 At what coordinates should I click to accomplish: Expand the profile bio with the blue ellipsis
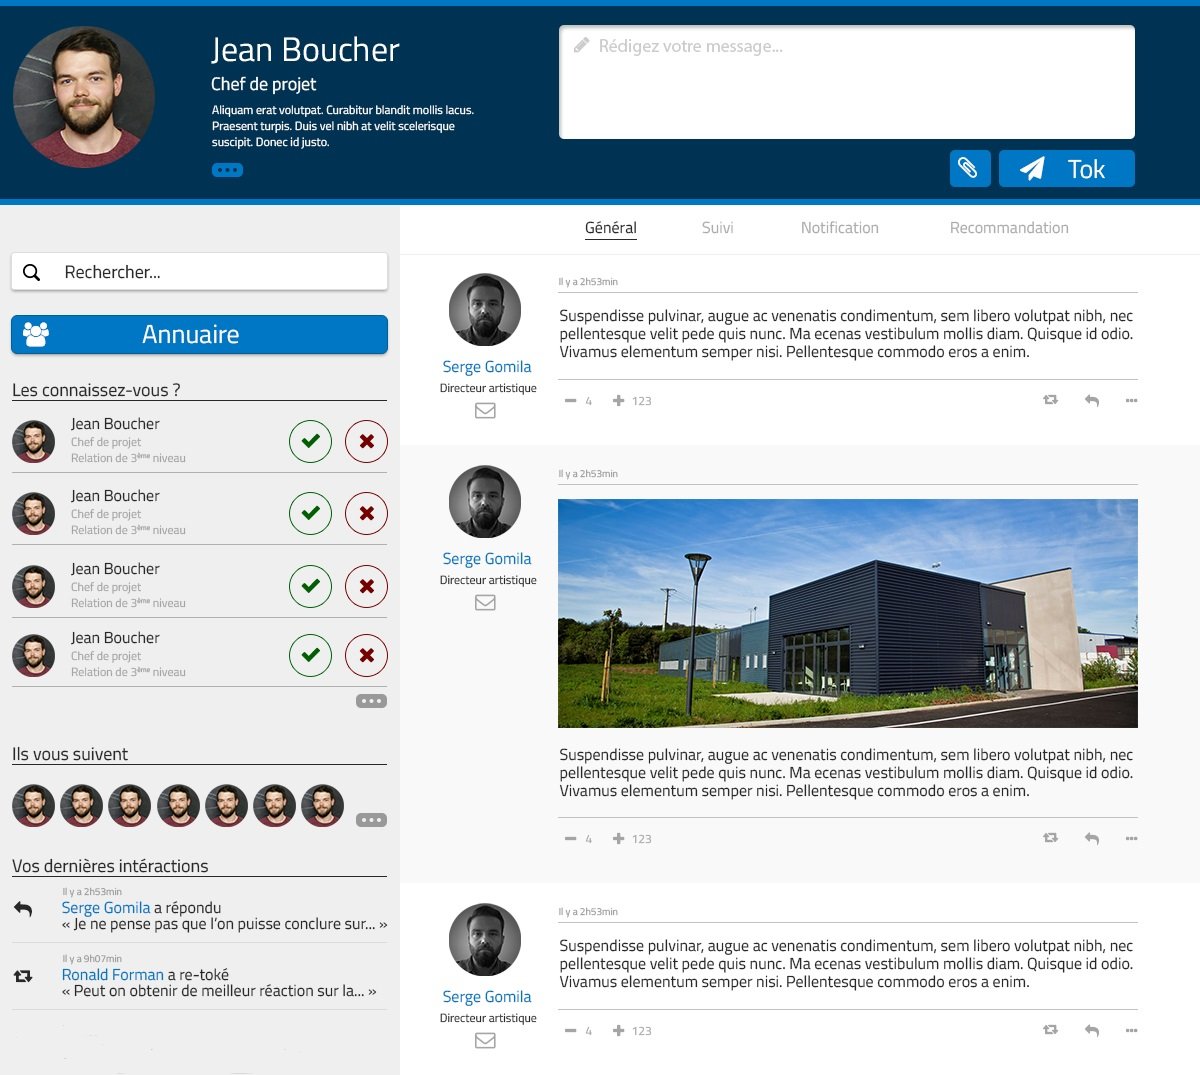pyautogui.click(x=227, y=170)
